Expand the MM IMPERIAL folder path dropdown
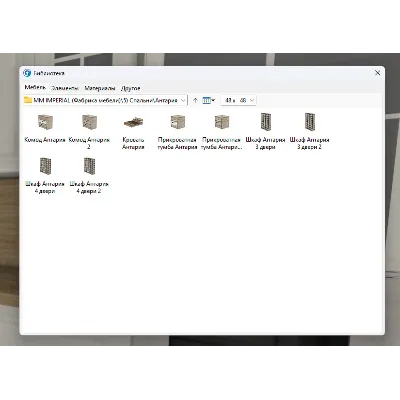Screen dimensions: 400x400 pos(183,100)
